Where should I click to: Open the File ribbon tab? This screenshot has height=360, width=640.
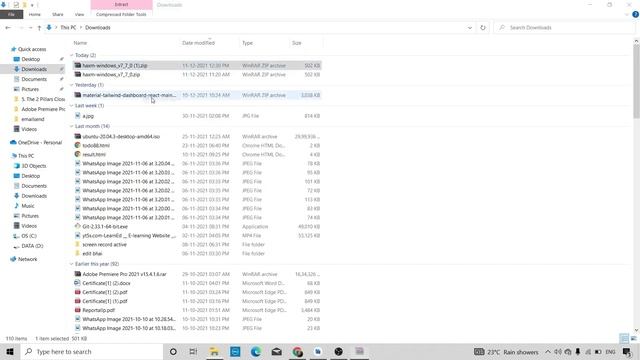[x=11, y=14]
